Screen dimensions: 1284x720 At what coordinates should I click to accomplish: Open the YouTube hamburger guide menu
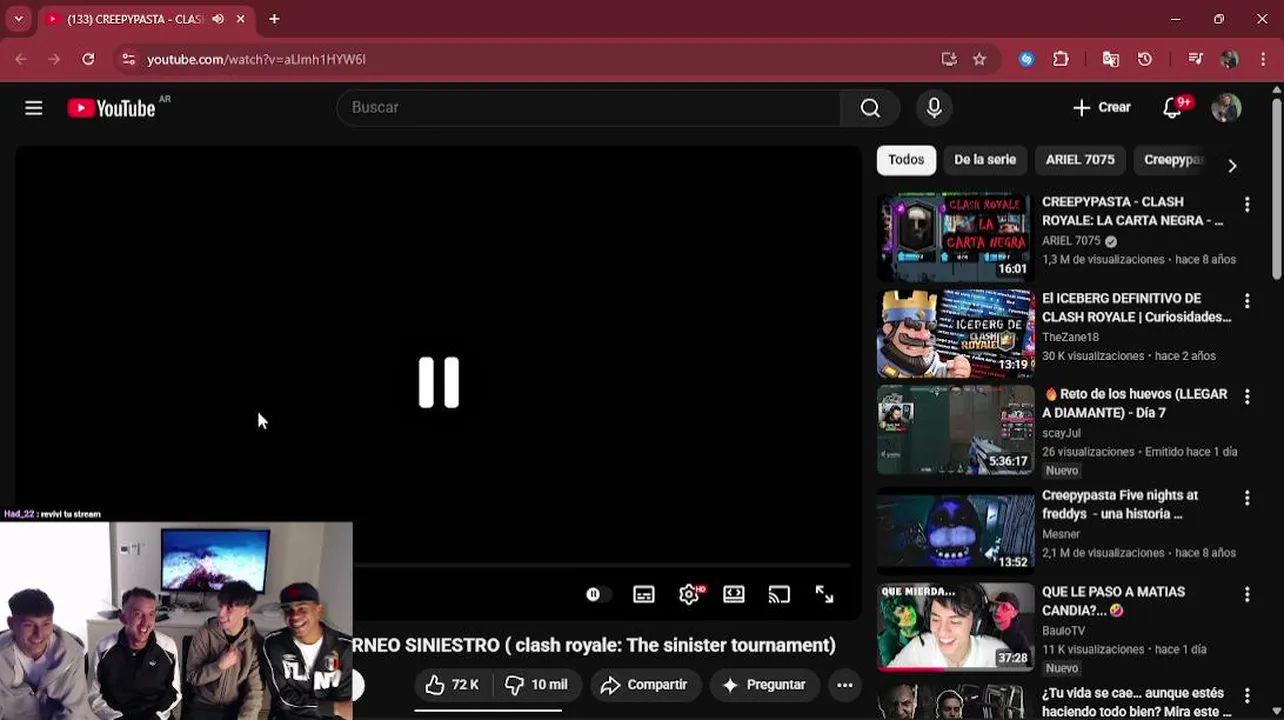click(34, 108)
